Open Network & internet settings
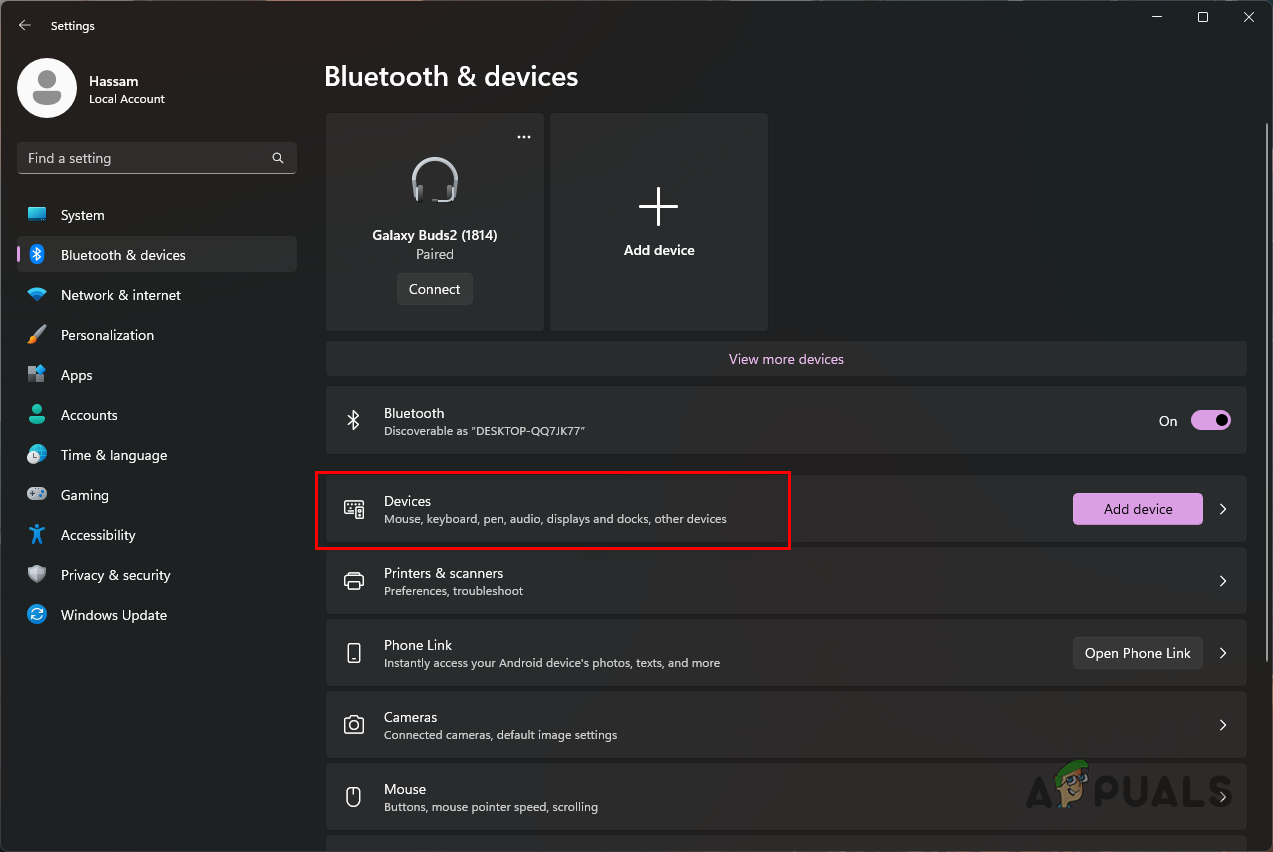This screenshot has width=1273, height=852. (x=120, y=295)
